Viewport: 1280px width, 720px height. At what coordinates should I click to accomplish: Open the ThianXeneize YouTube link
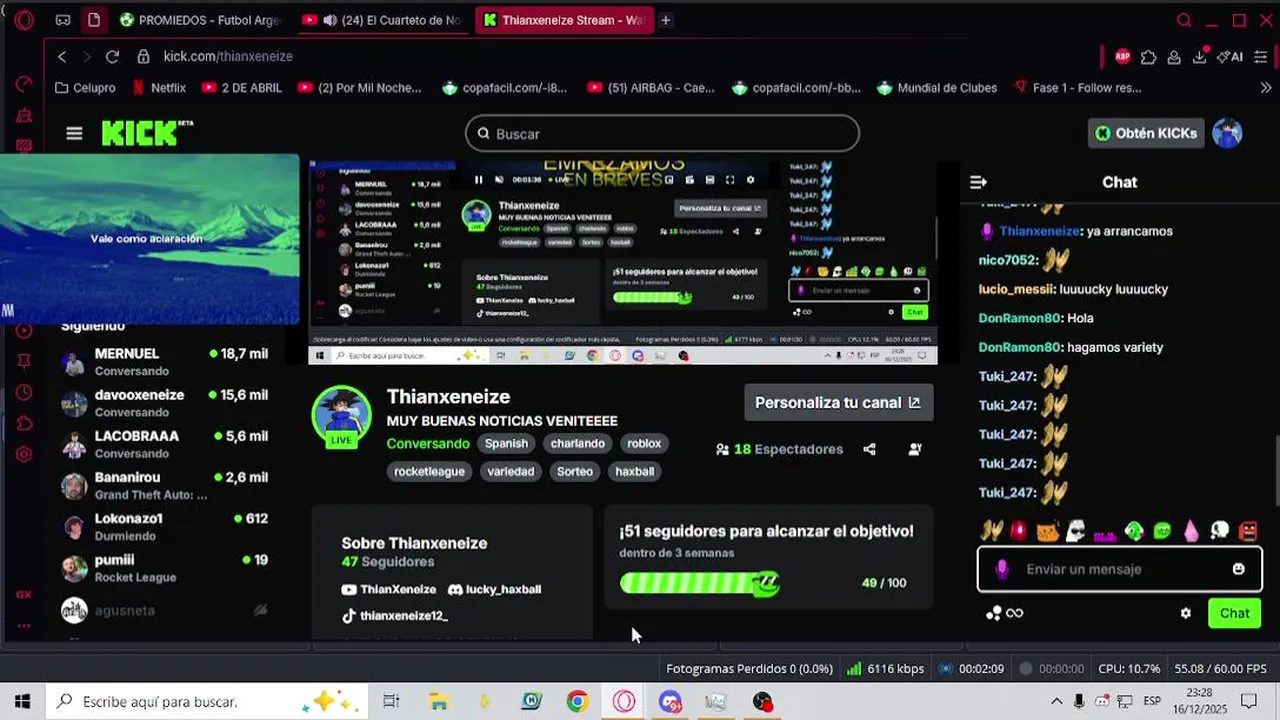click(389, 589)
